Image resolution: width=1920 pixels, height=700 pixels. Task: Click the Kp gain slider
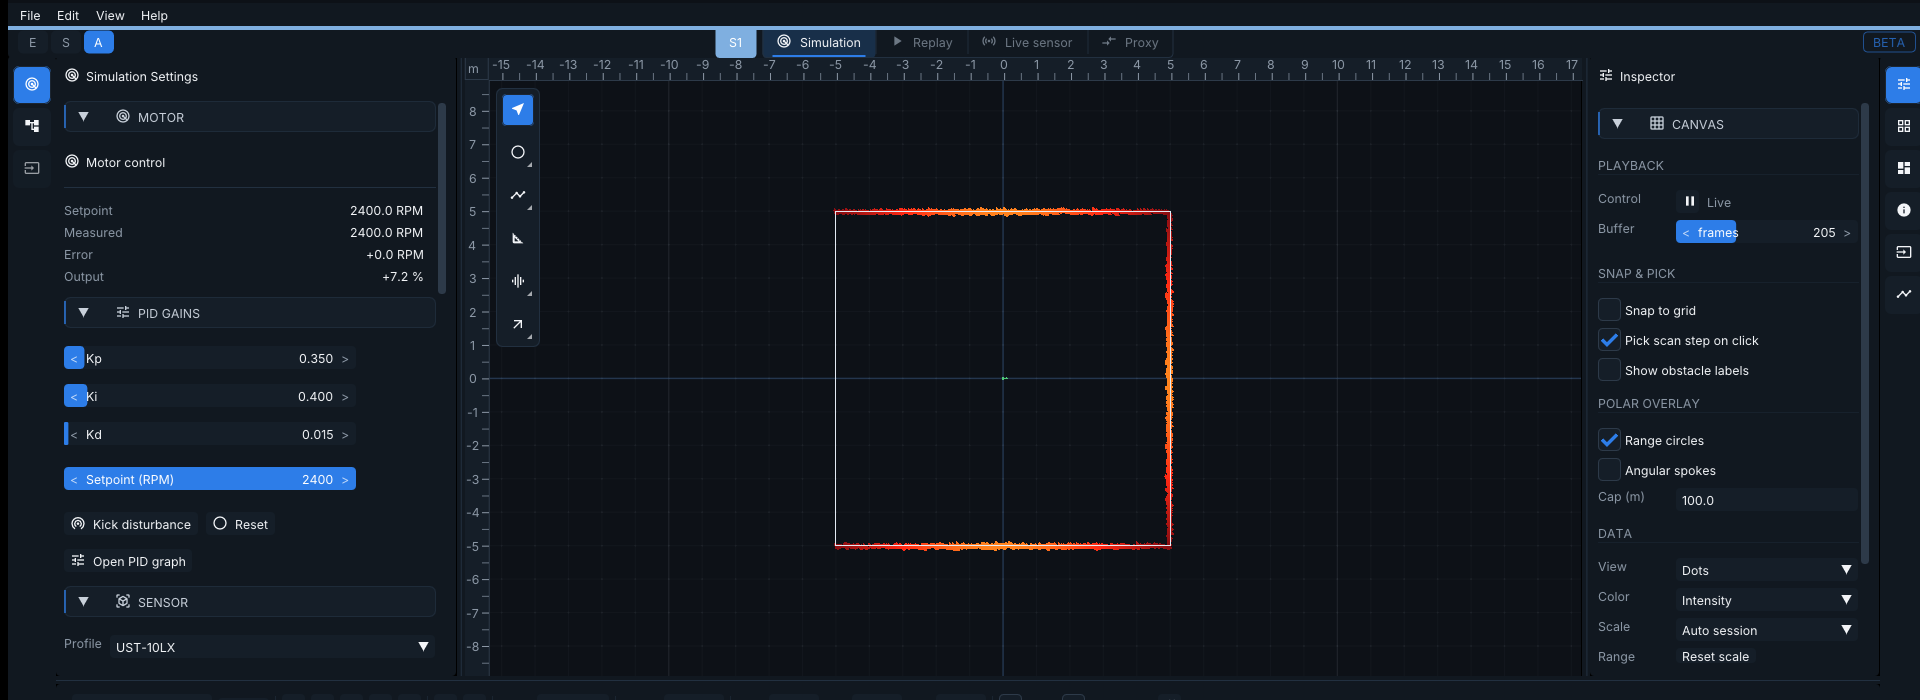click(x=210, y=358)
